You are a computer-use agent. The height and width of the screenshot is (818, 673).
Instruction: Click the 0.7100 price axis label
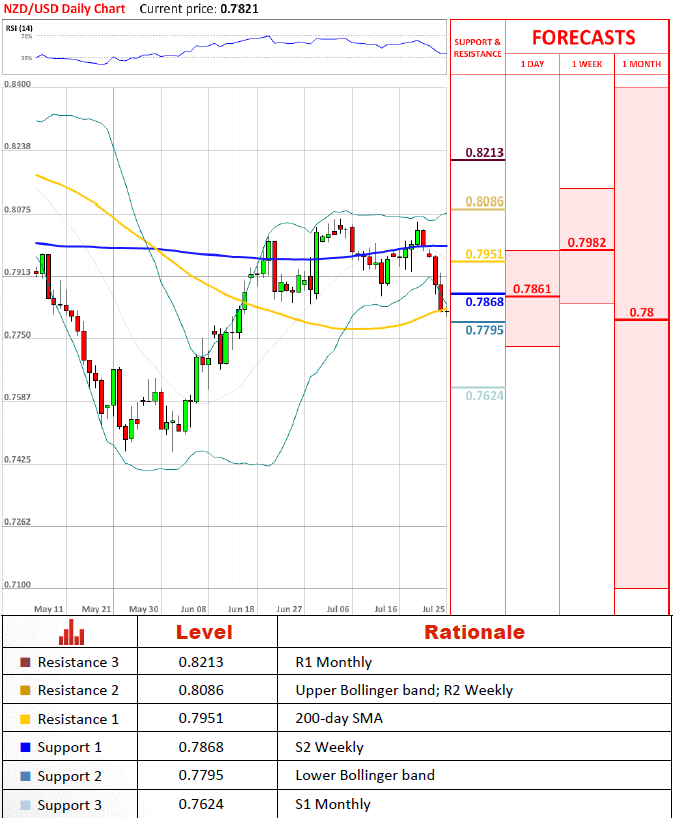click(18, 584)
